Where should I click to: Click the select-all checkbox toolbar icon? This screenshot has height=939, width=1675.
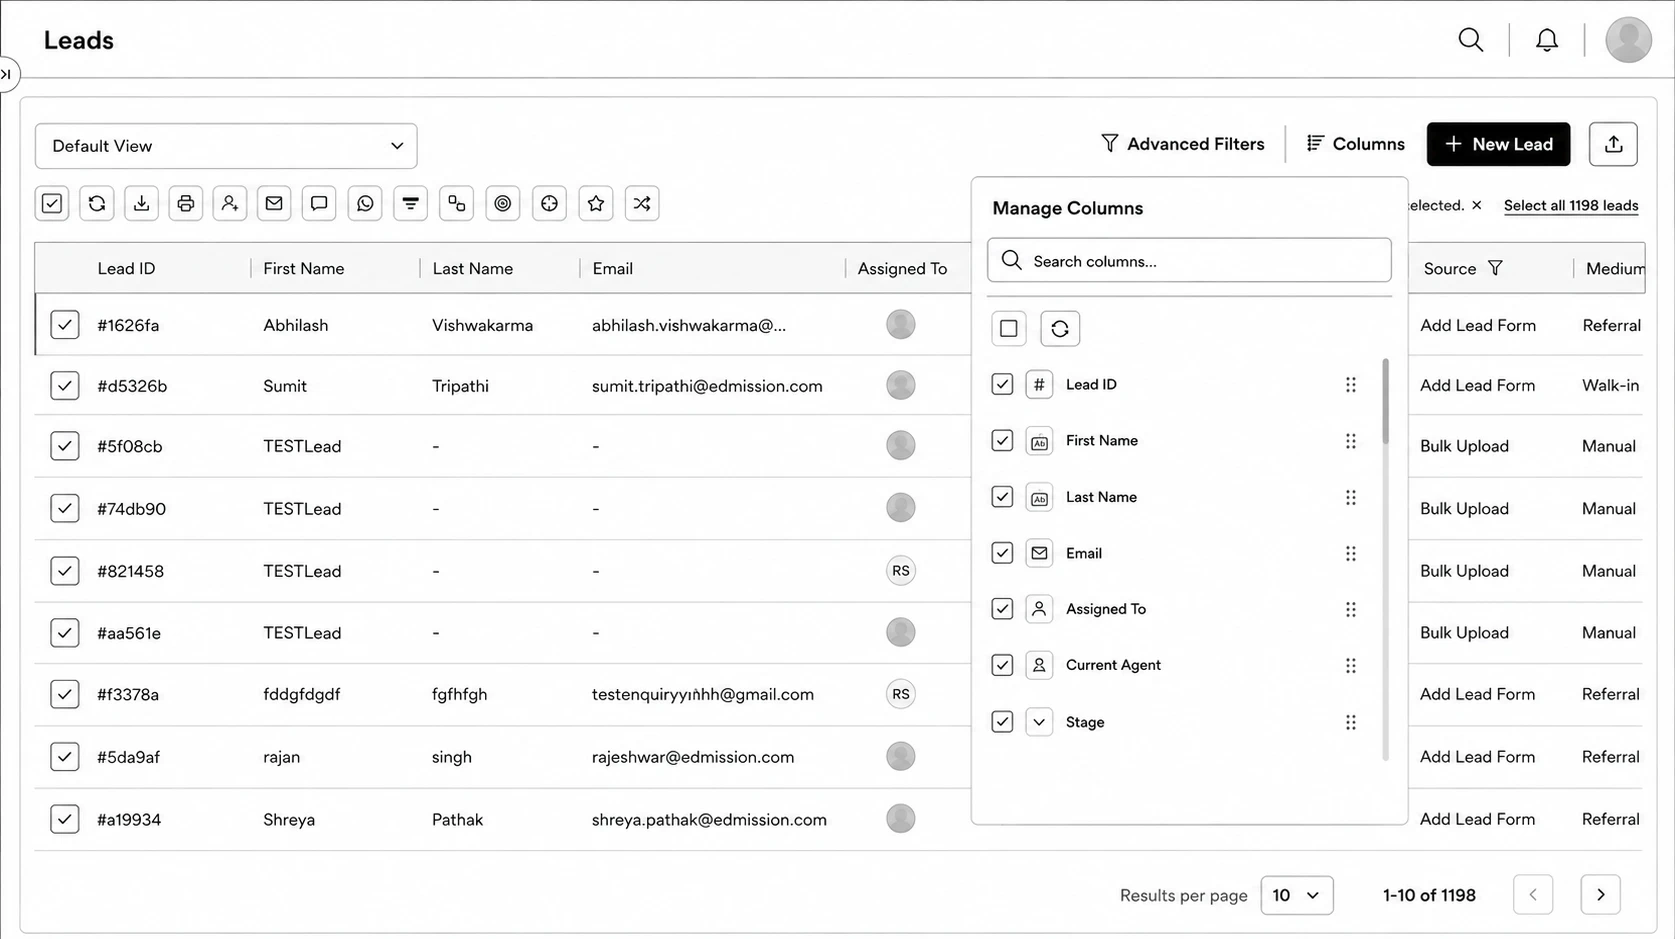click(x=52, y=203)
